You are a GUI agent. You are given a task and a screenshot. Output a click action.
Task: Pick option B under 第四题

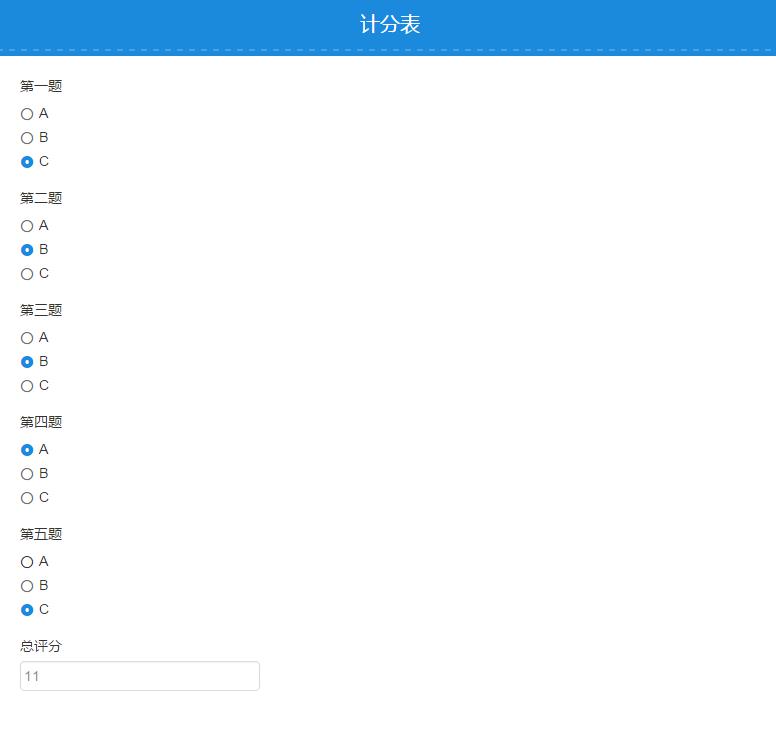tap(27, 474)
